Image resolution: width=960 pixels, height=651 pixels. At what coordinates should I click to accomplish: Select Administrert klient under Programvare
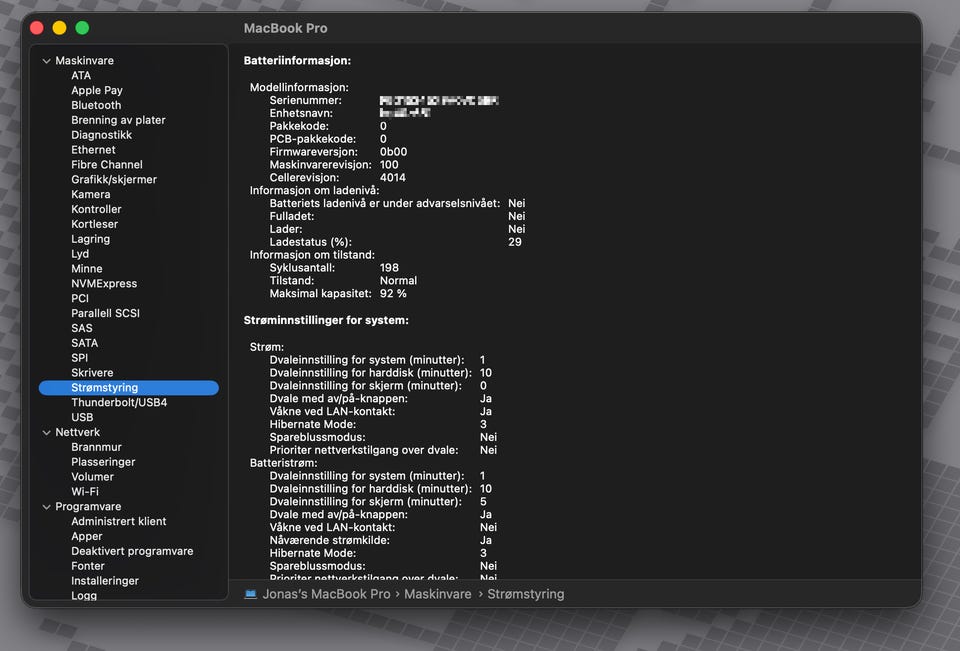coord(119,521)
